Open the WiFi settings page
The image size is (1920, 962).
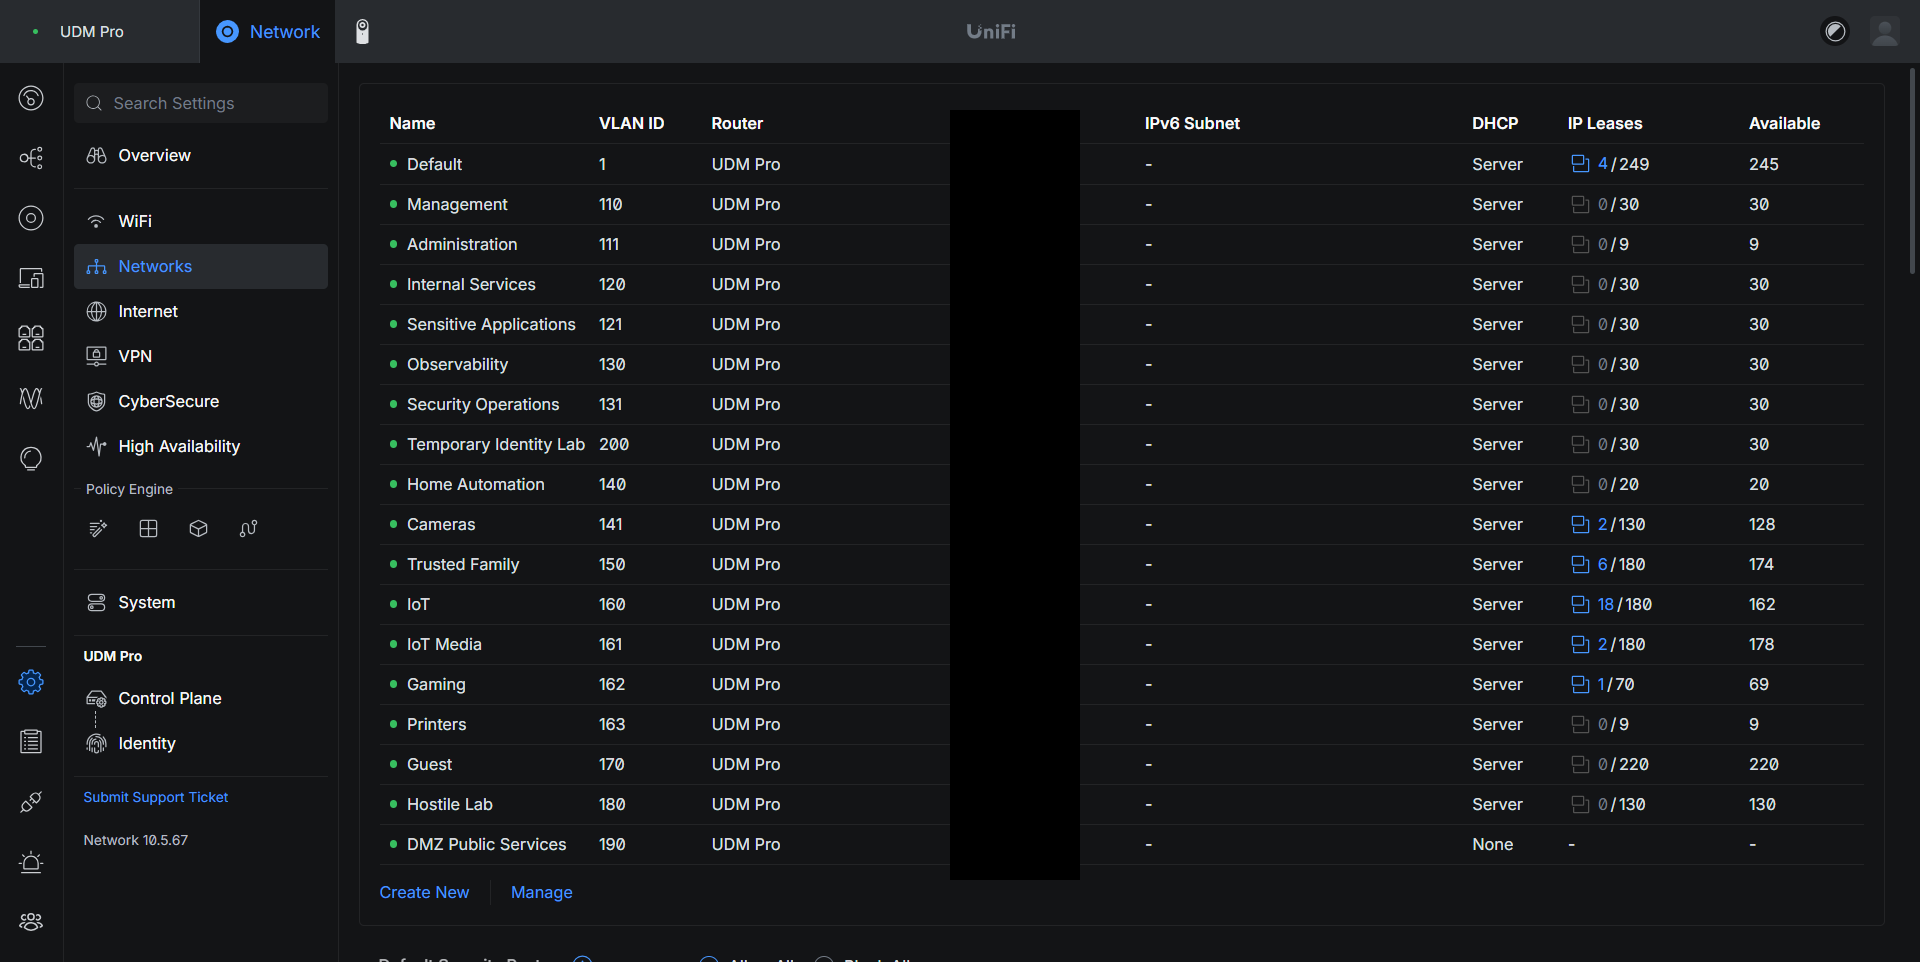click(201, 221)
